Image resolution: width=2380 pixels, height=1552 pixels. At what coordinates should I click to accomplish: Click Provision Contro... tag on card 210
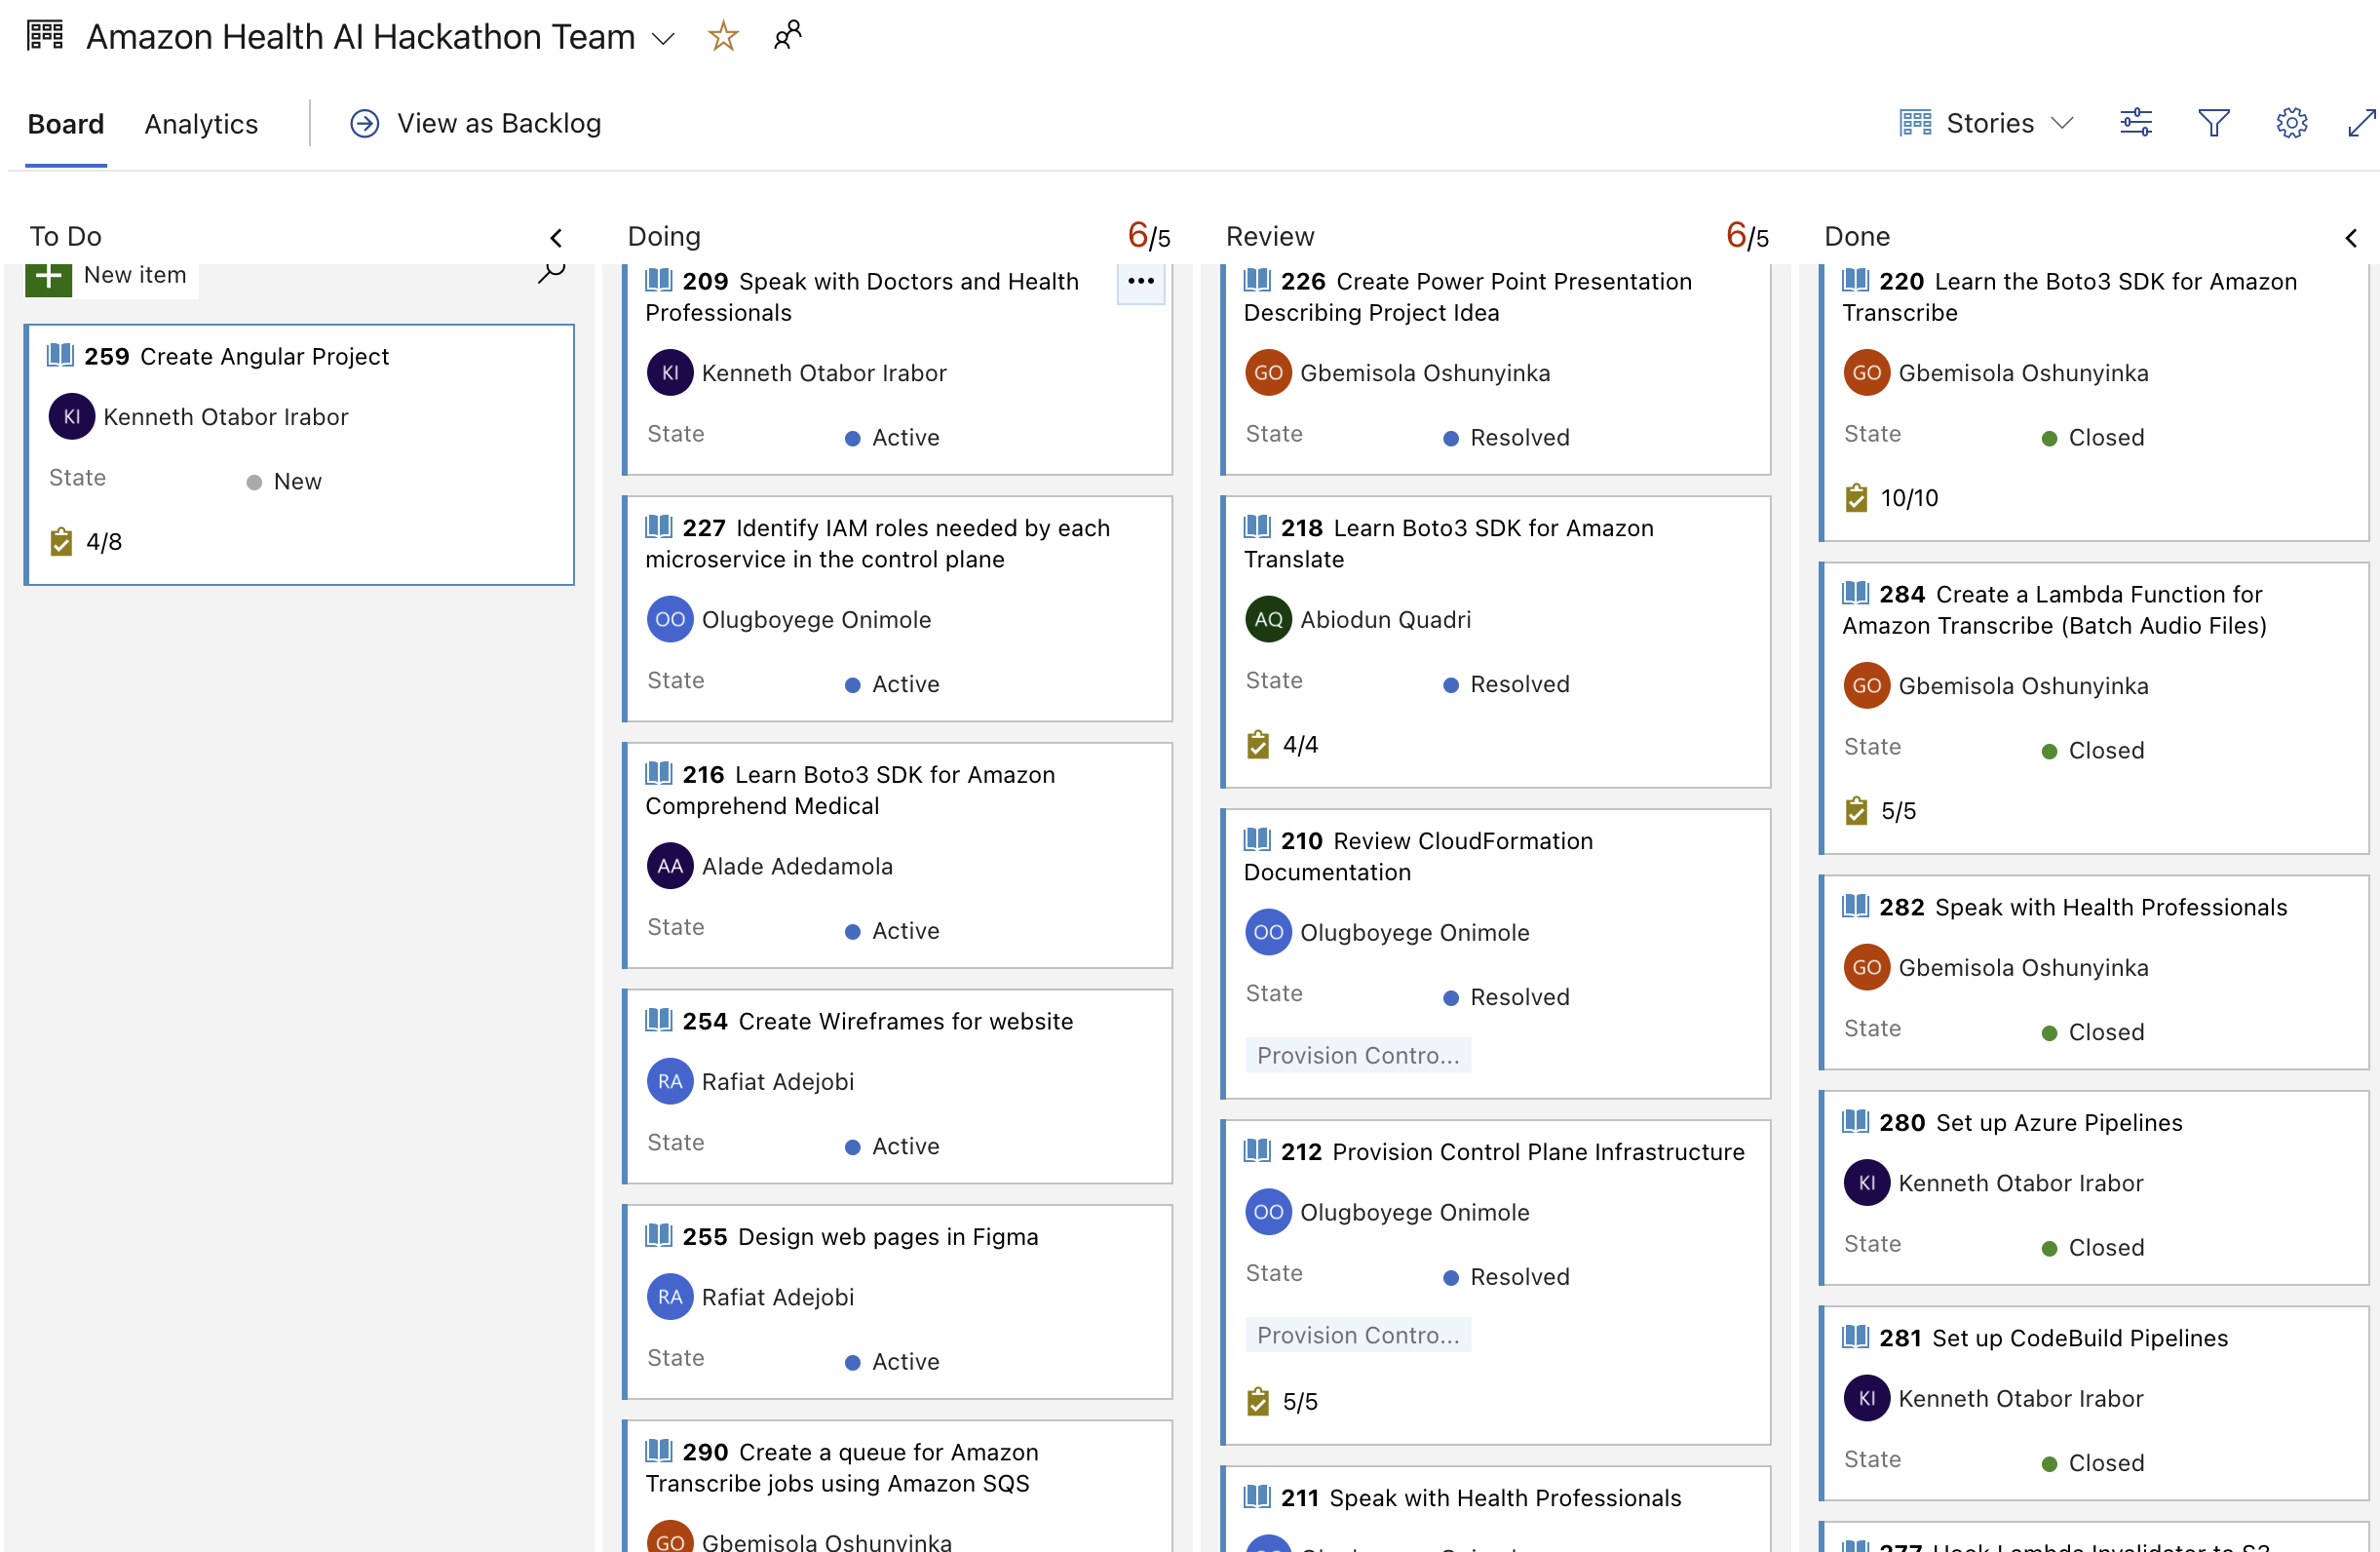point(1357,1055)
